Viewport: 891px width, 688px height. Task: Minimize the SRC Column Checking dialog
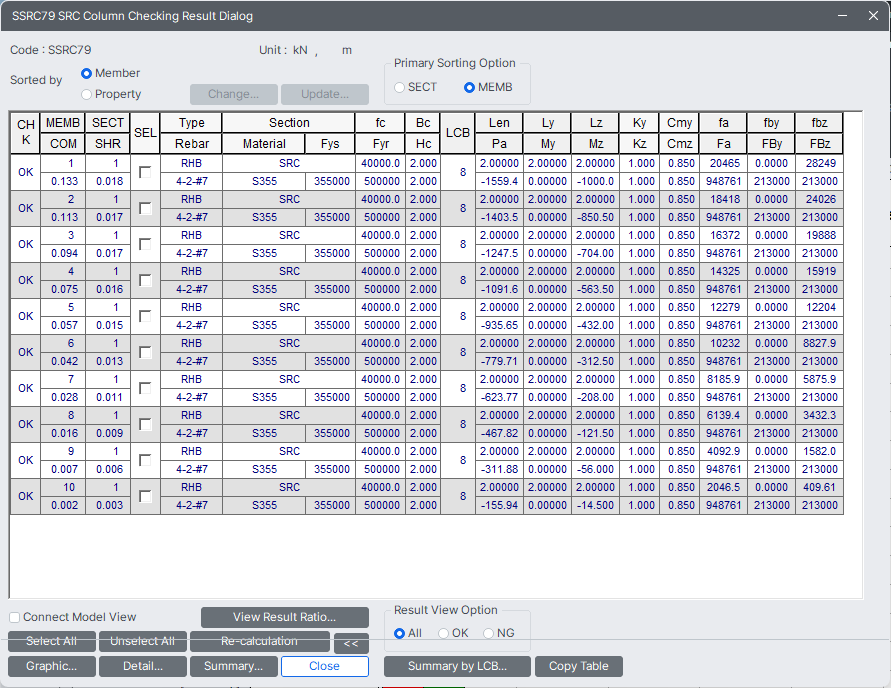coord(843,15)
